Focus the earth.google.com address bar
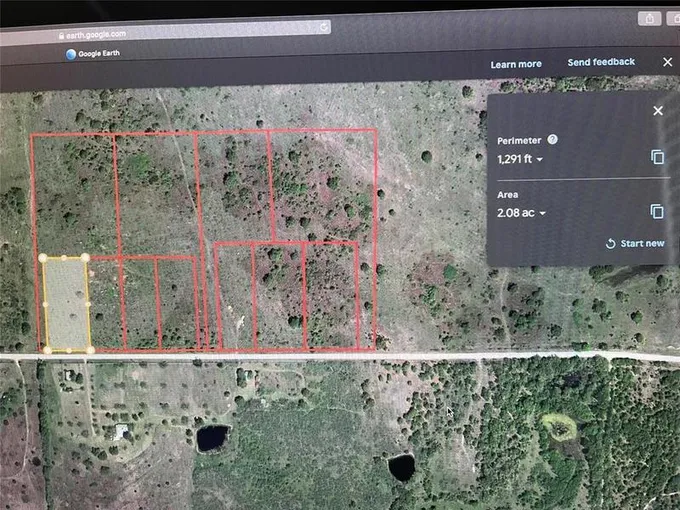680x510 pixels. [165, 33]
